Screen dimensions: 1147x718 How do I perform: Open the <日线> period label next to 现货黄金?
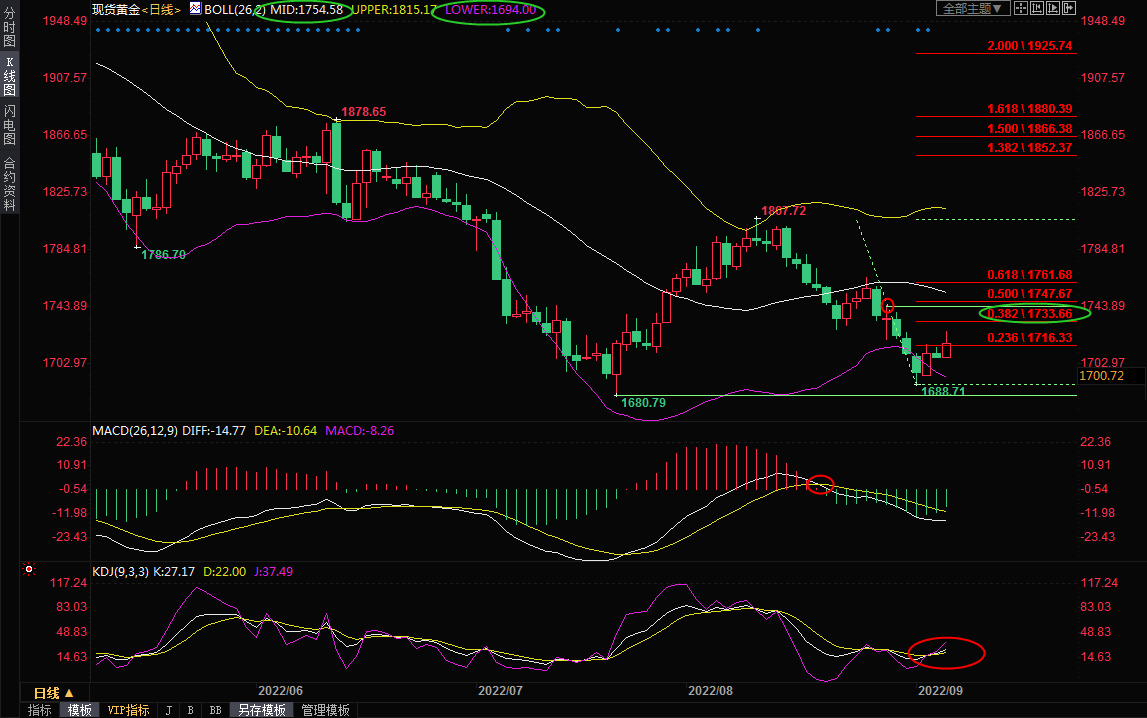pos(162,9)
